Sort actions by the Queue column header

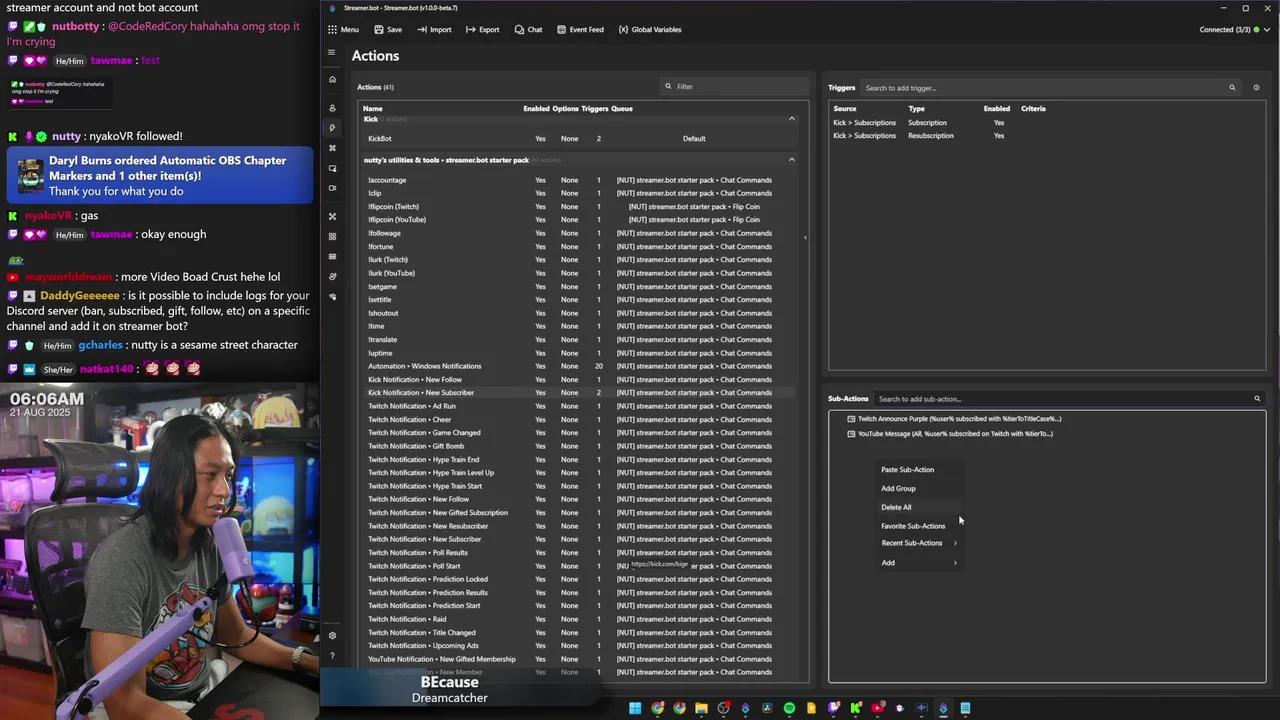click(x=622, y=108)
